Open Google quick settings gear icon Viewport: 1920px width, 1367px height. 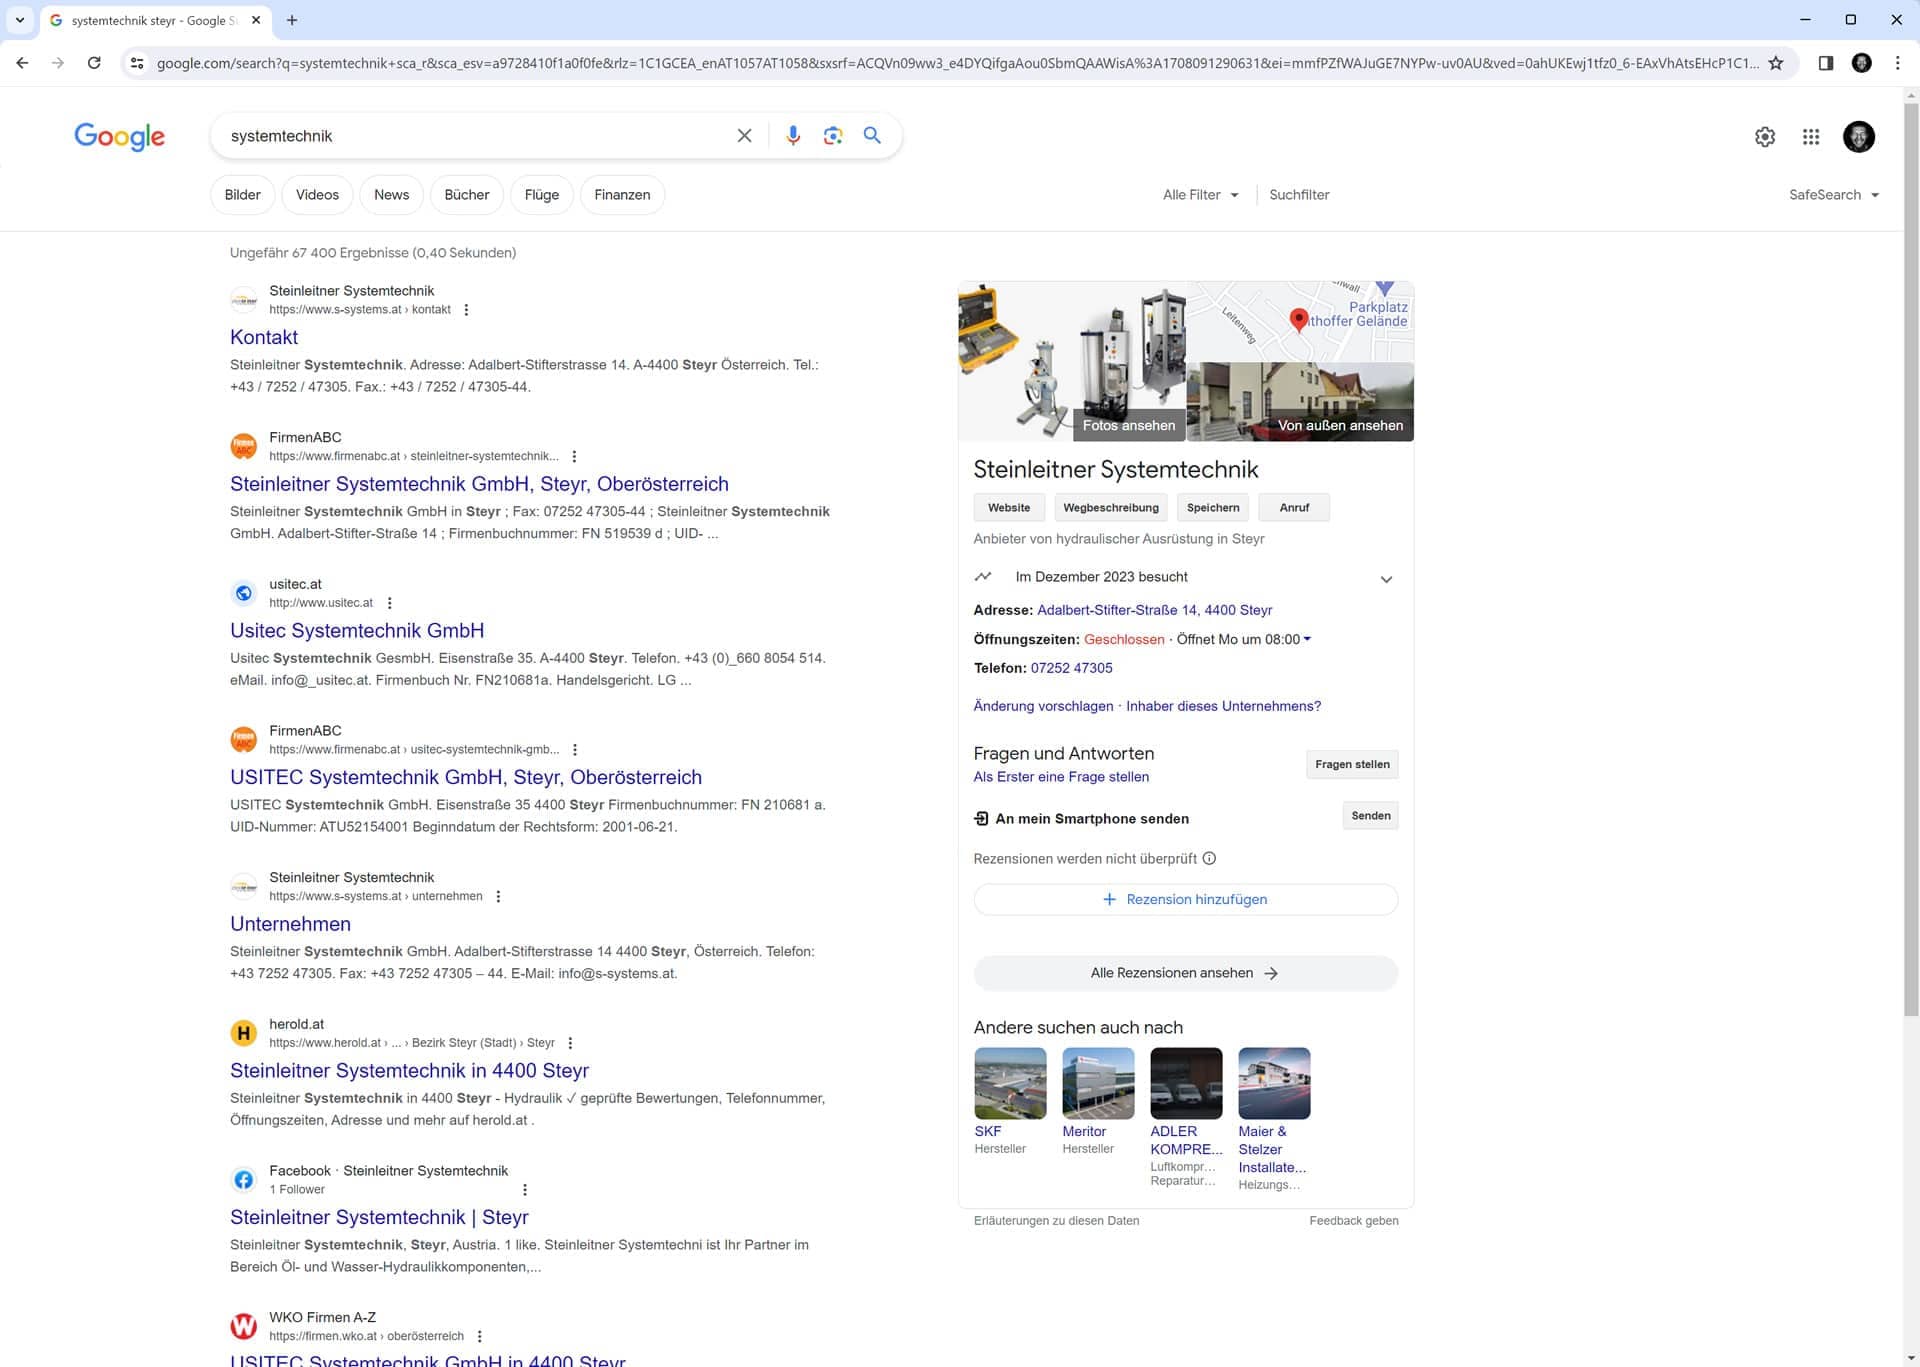[x=1765, y=137]
